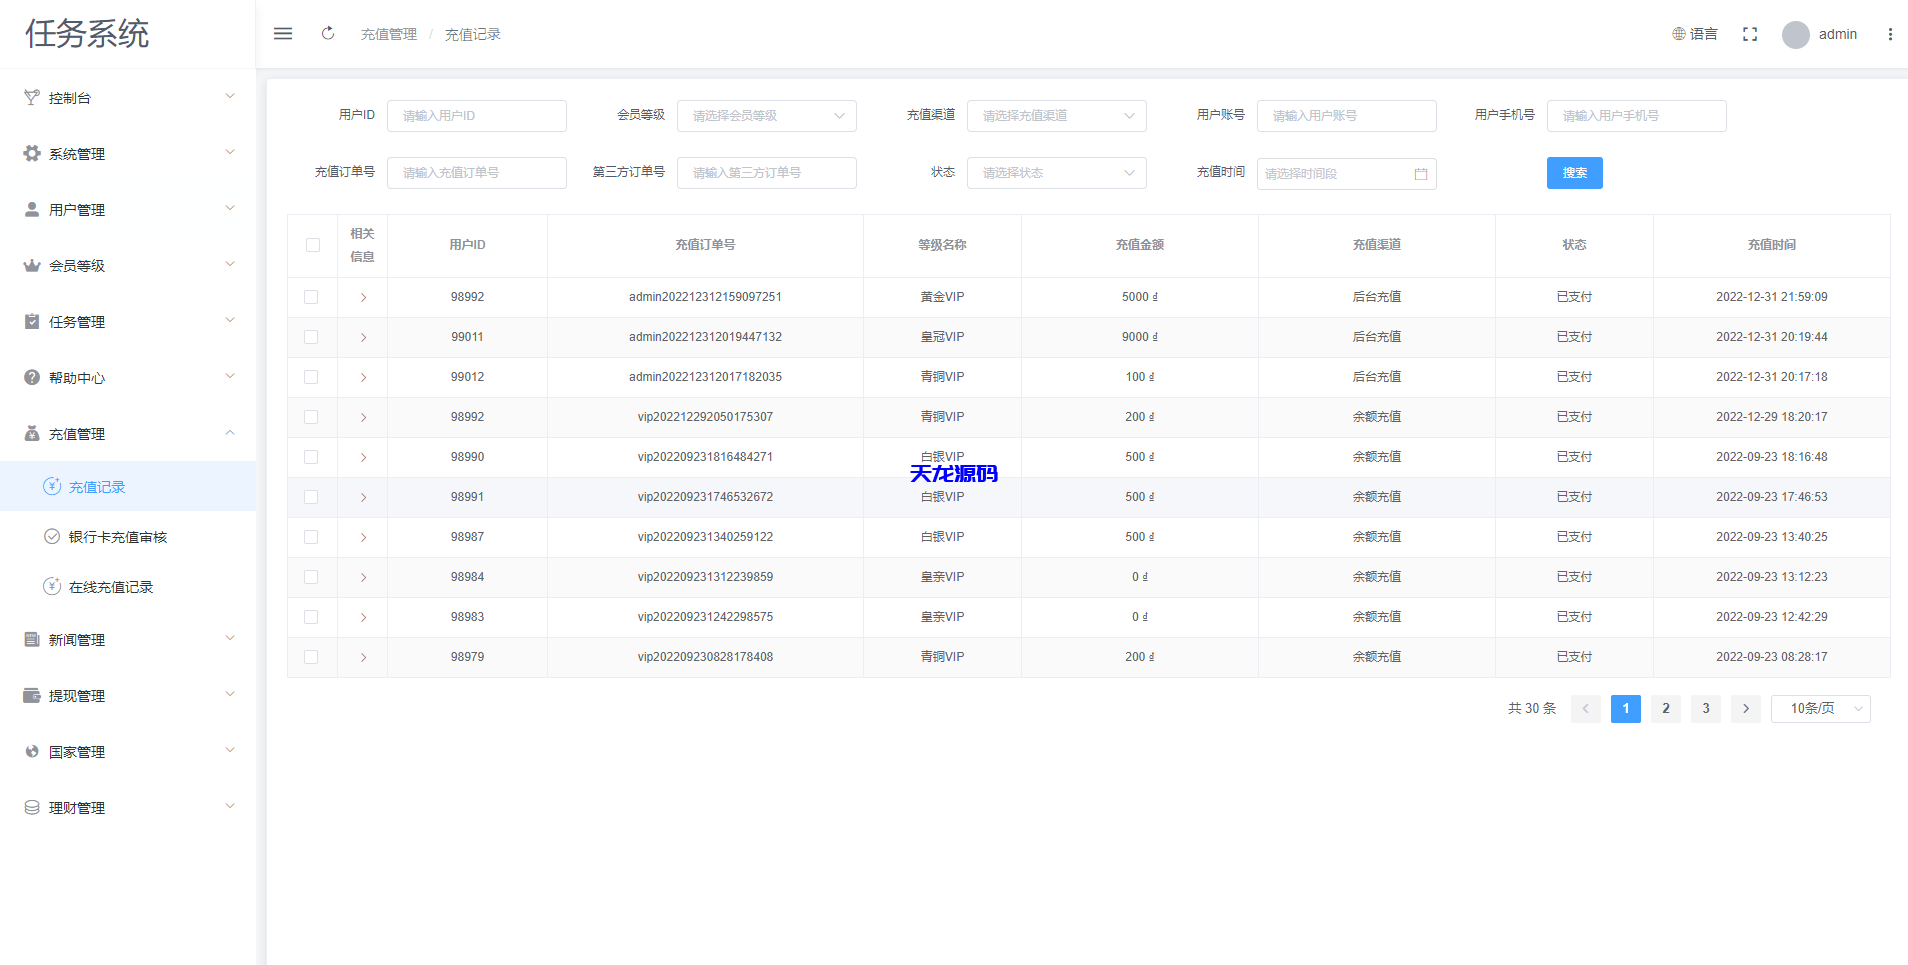Click the 银行卡充值审核 check circle icon
1908x965 pixels.
coord(52,536)
